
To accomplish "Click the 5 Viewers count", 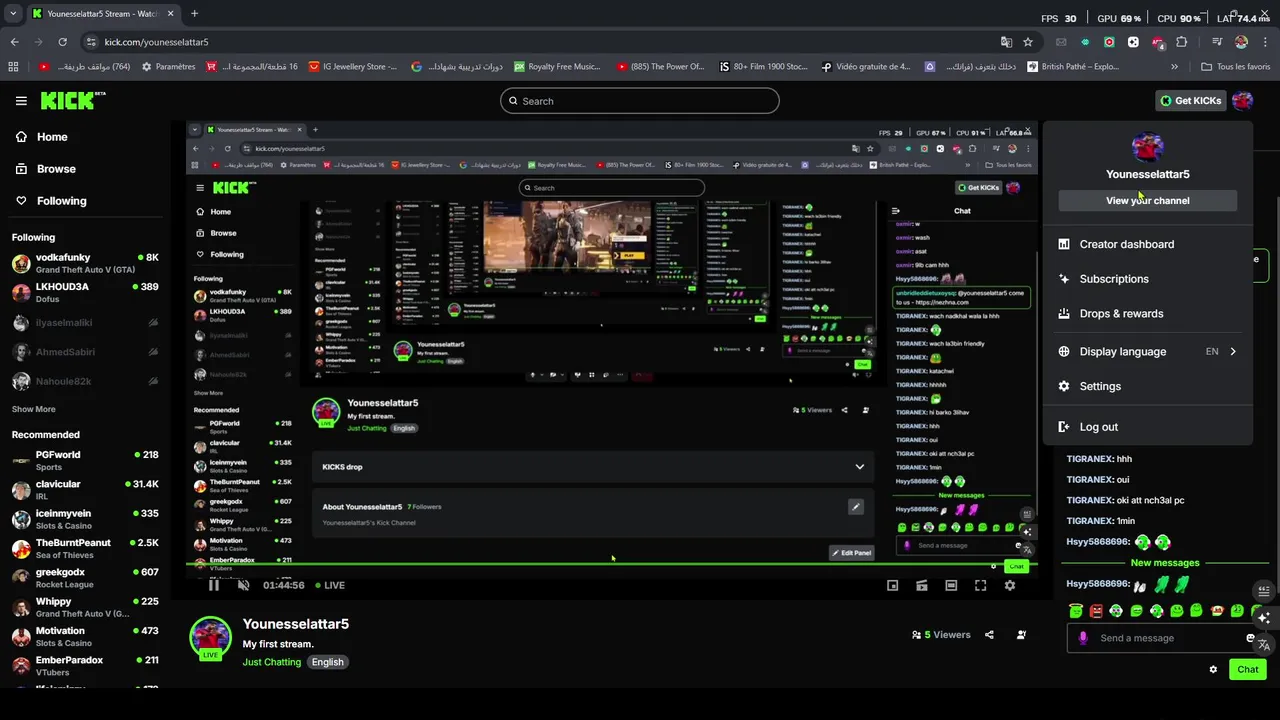I will point(941,635).
